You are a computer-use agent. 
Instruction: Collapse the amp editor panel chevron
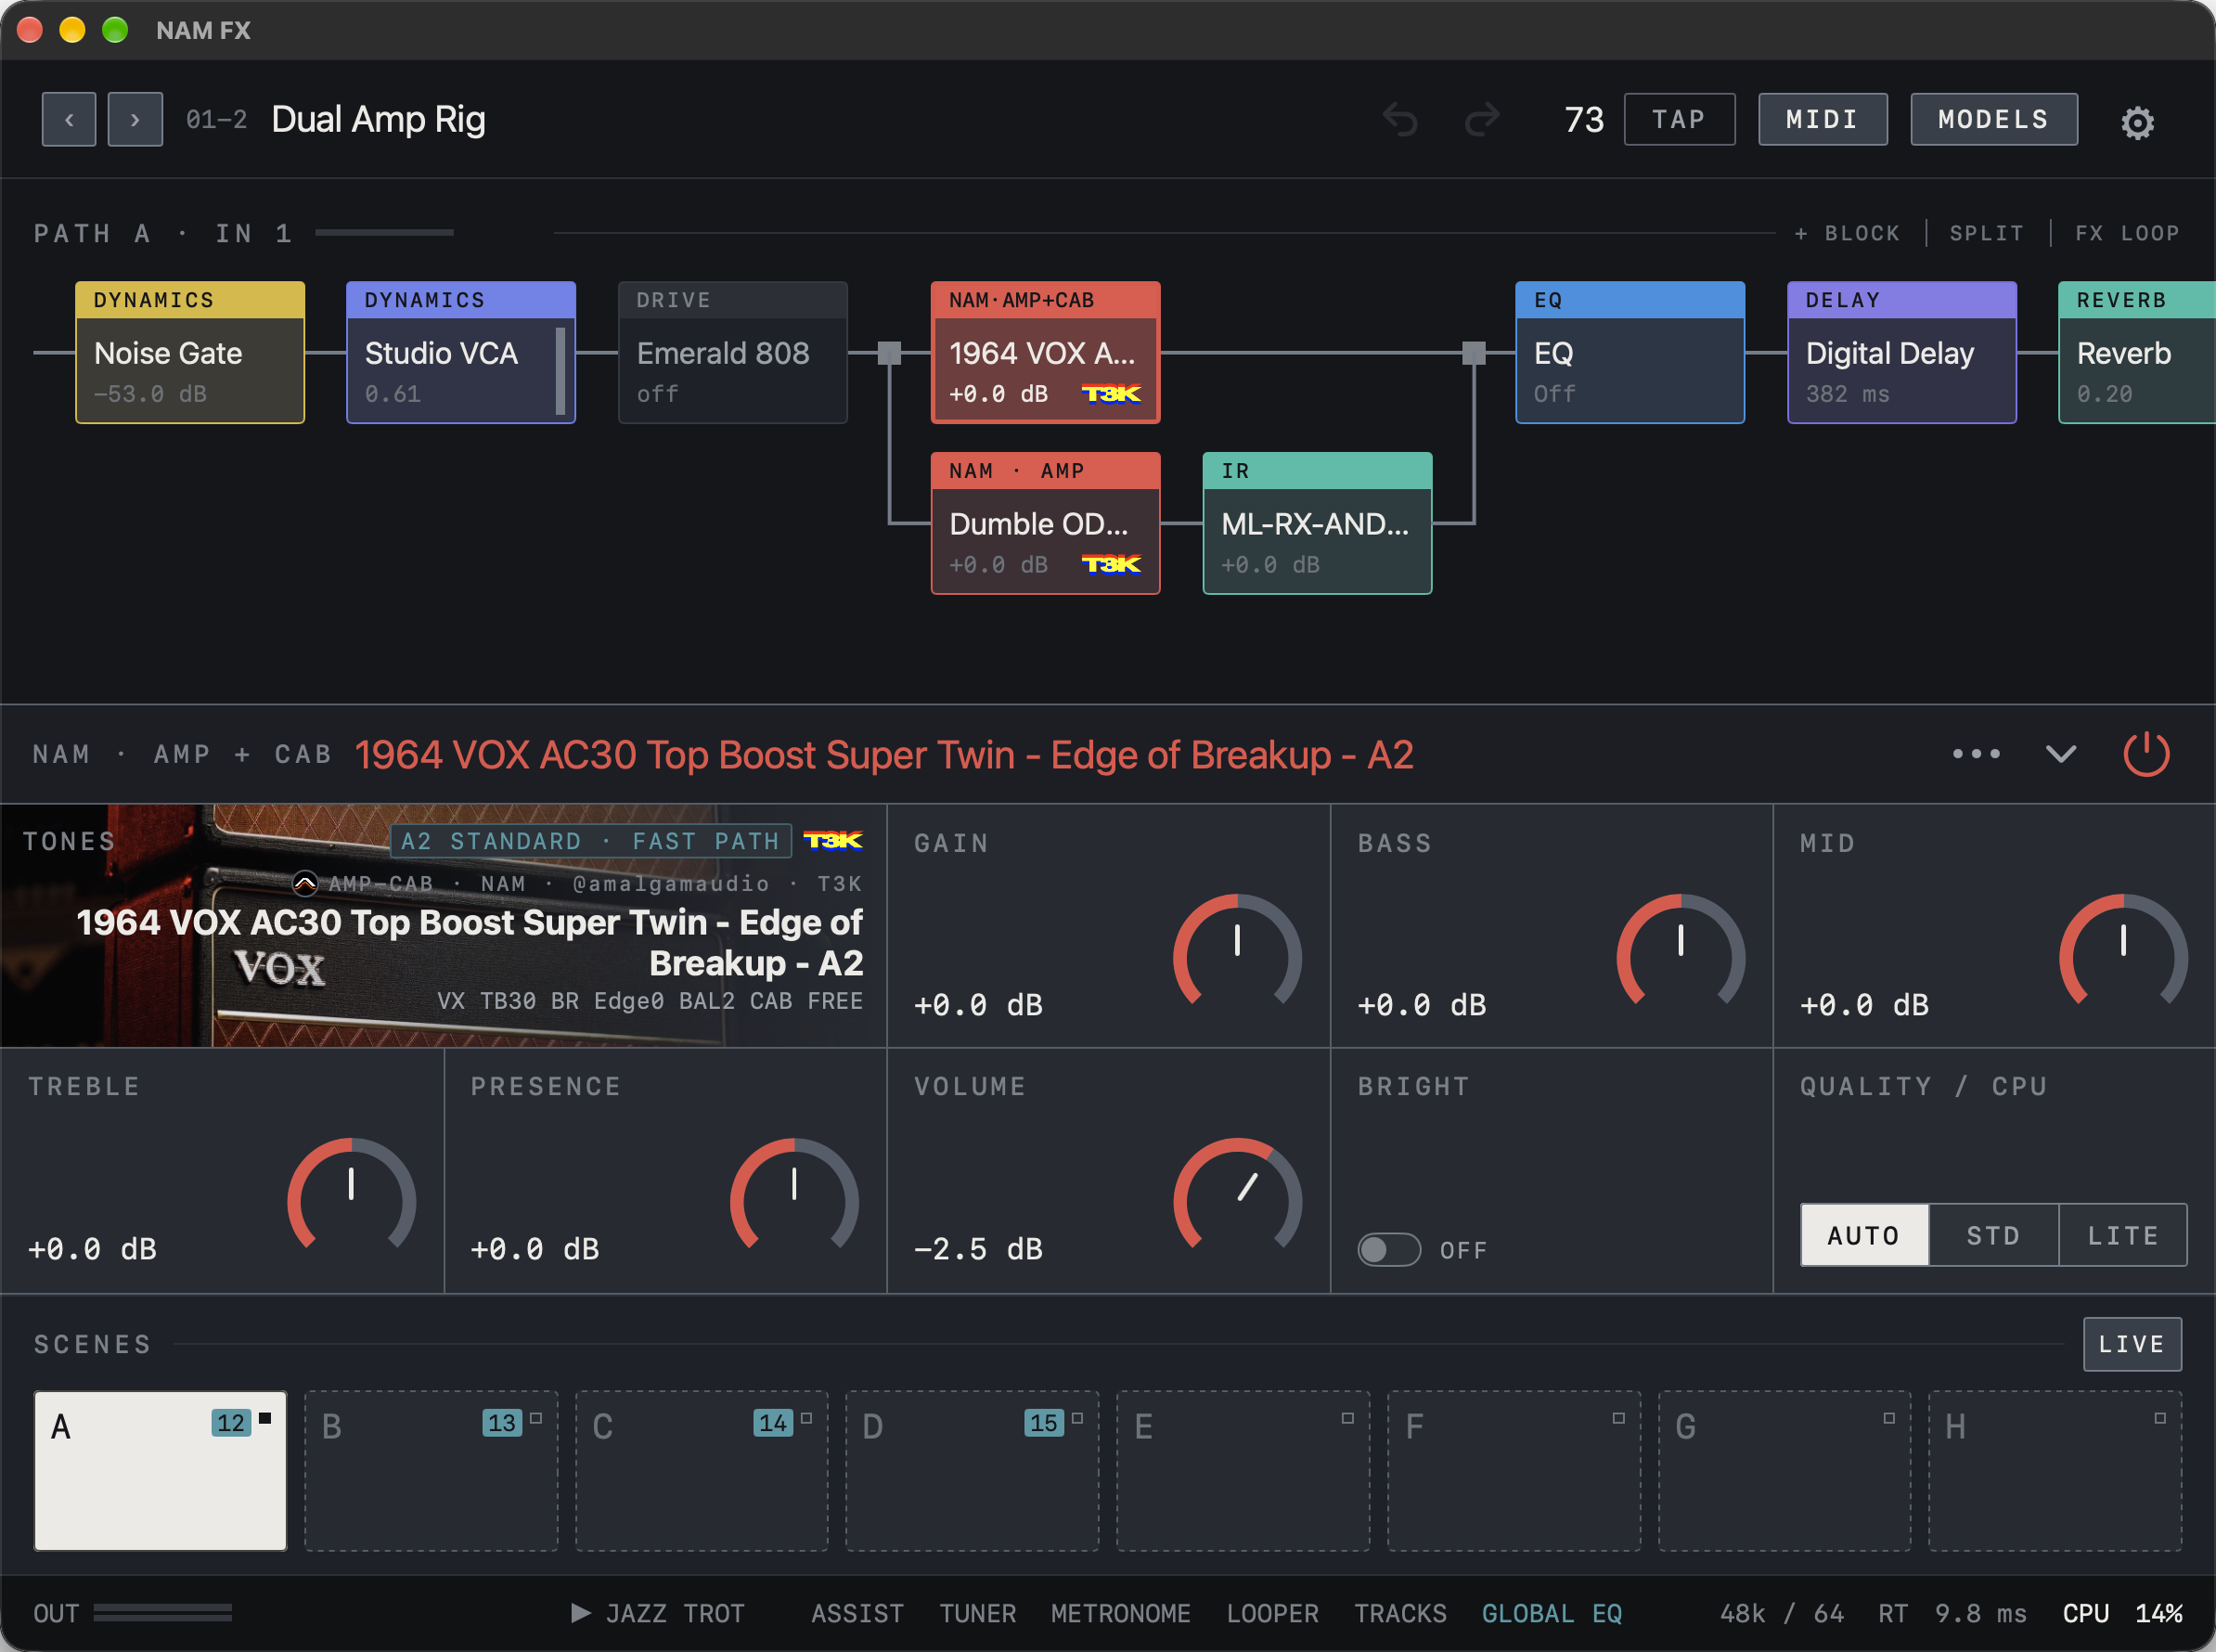pos(2061,754)
